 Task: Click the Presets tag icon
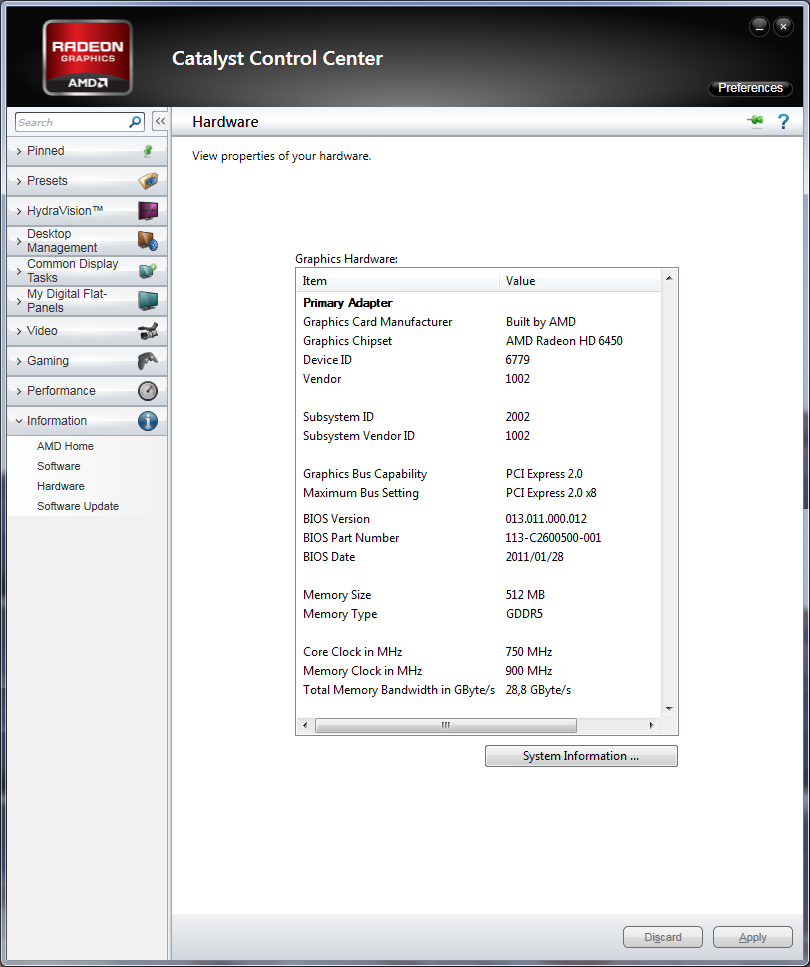point(148,181)
